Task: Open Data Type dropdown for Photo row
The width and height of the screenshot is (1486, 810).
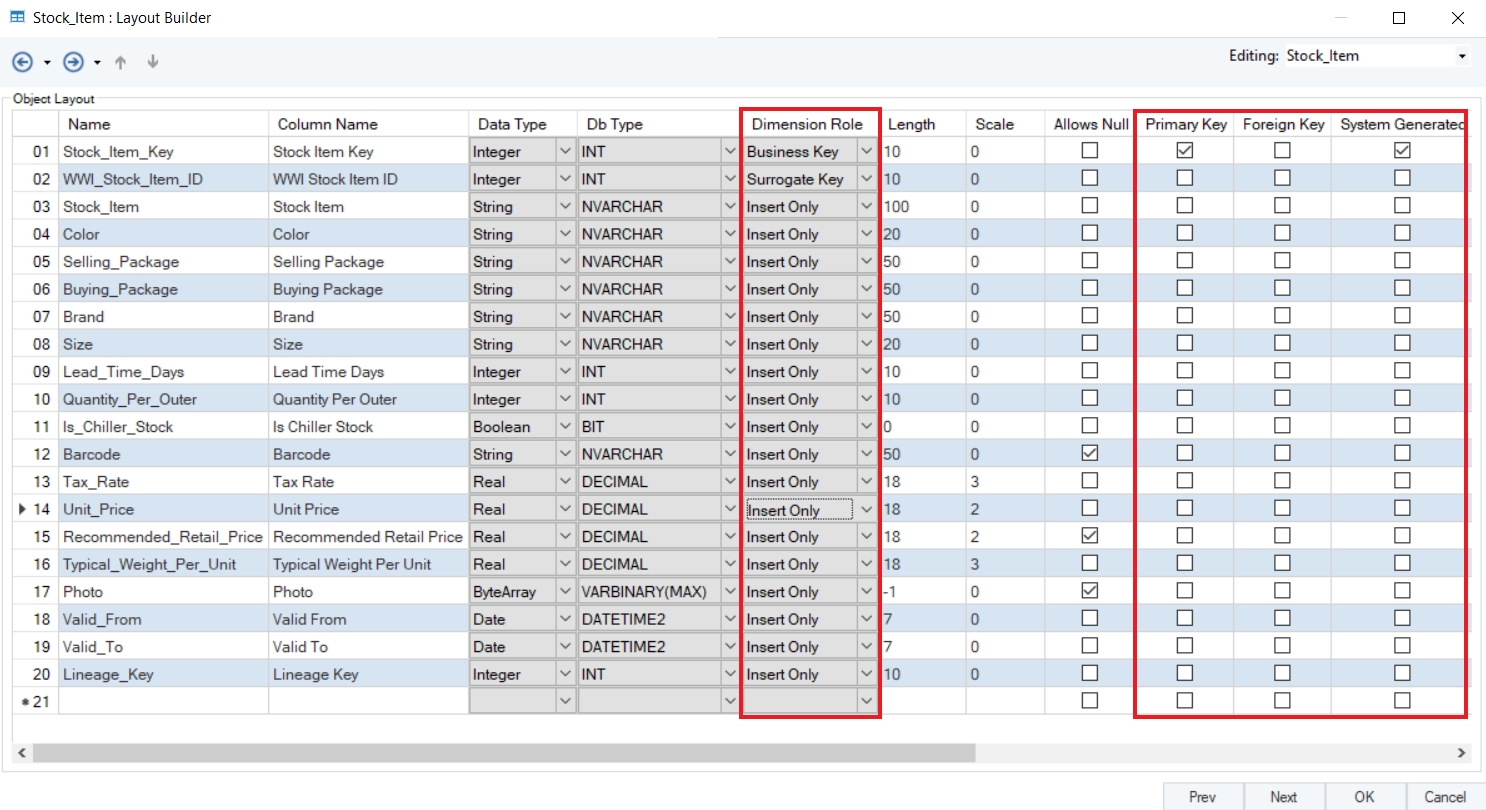Action: [x=566, y=591]
